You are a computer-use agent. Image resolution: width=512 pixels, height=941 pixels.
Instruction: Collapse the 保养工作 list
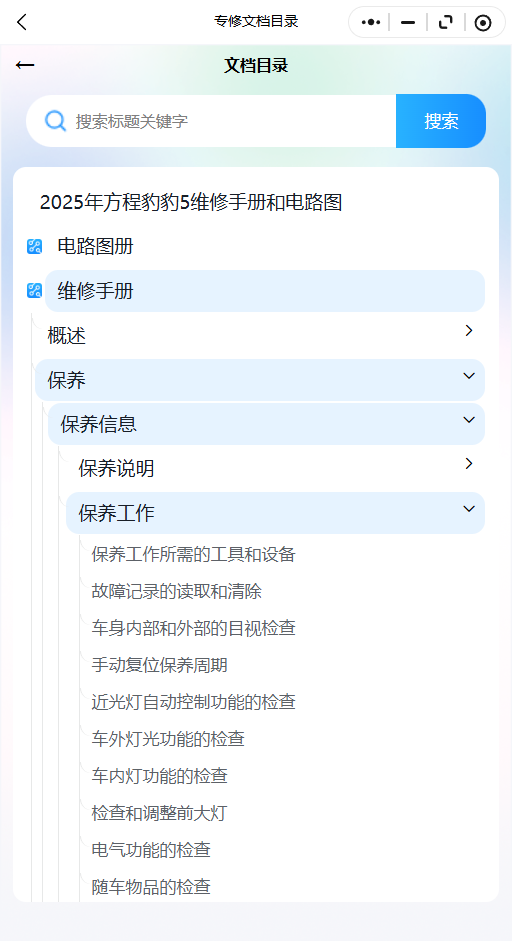point(469,509)
